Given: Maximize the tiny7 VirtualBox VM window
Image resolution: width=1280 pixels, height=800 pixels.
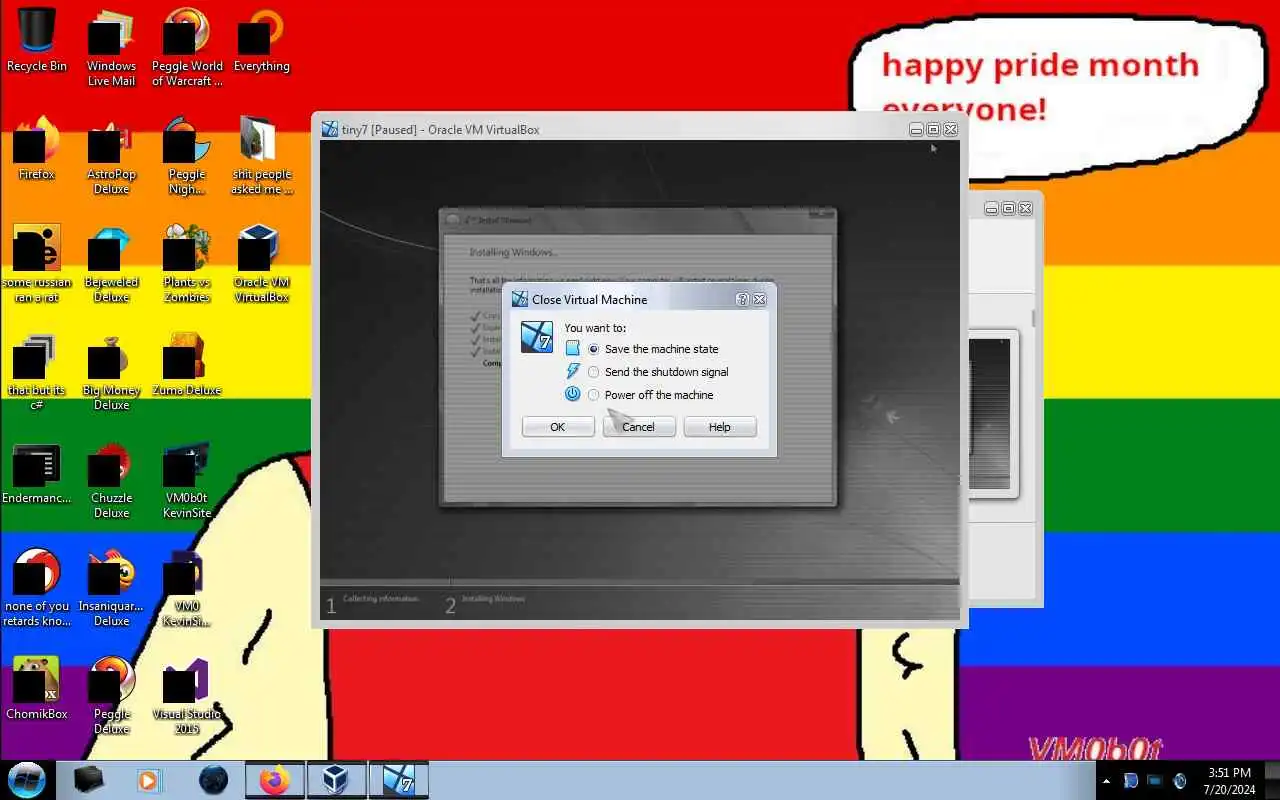Looking at the screenshot, I should [x=933, y=129].
